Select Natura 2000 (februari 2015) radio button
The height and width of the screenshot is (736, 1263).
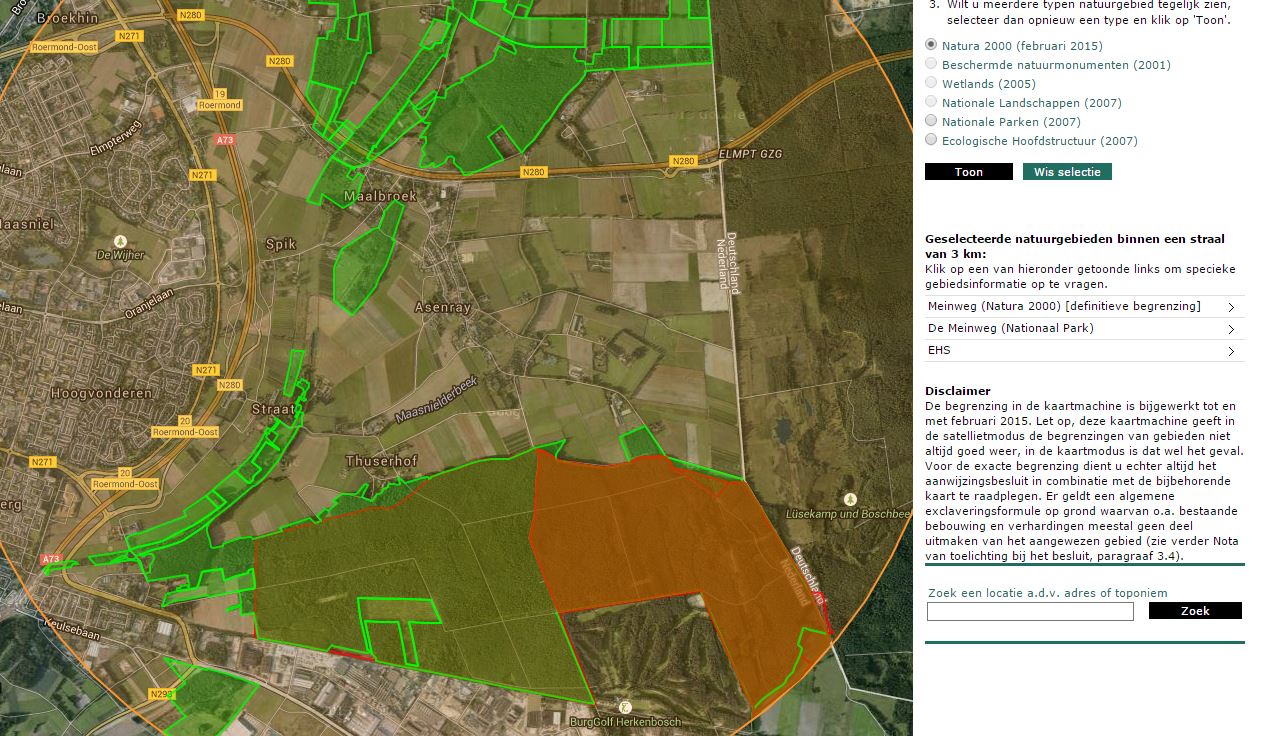click(x=932, y=45)
